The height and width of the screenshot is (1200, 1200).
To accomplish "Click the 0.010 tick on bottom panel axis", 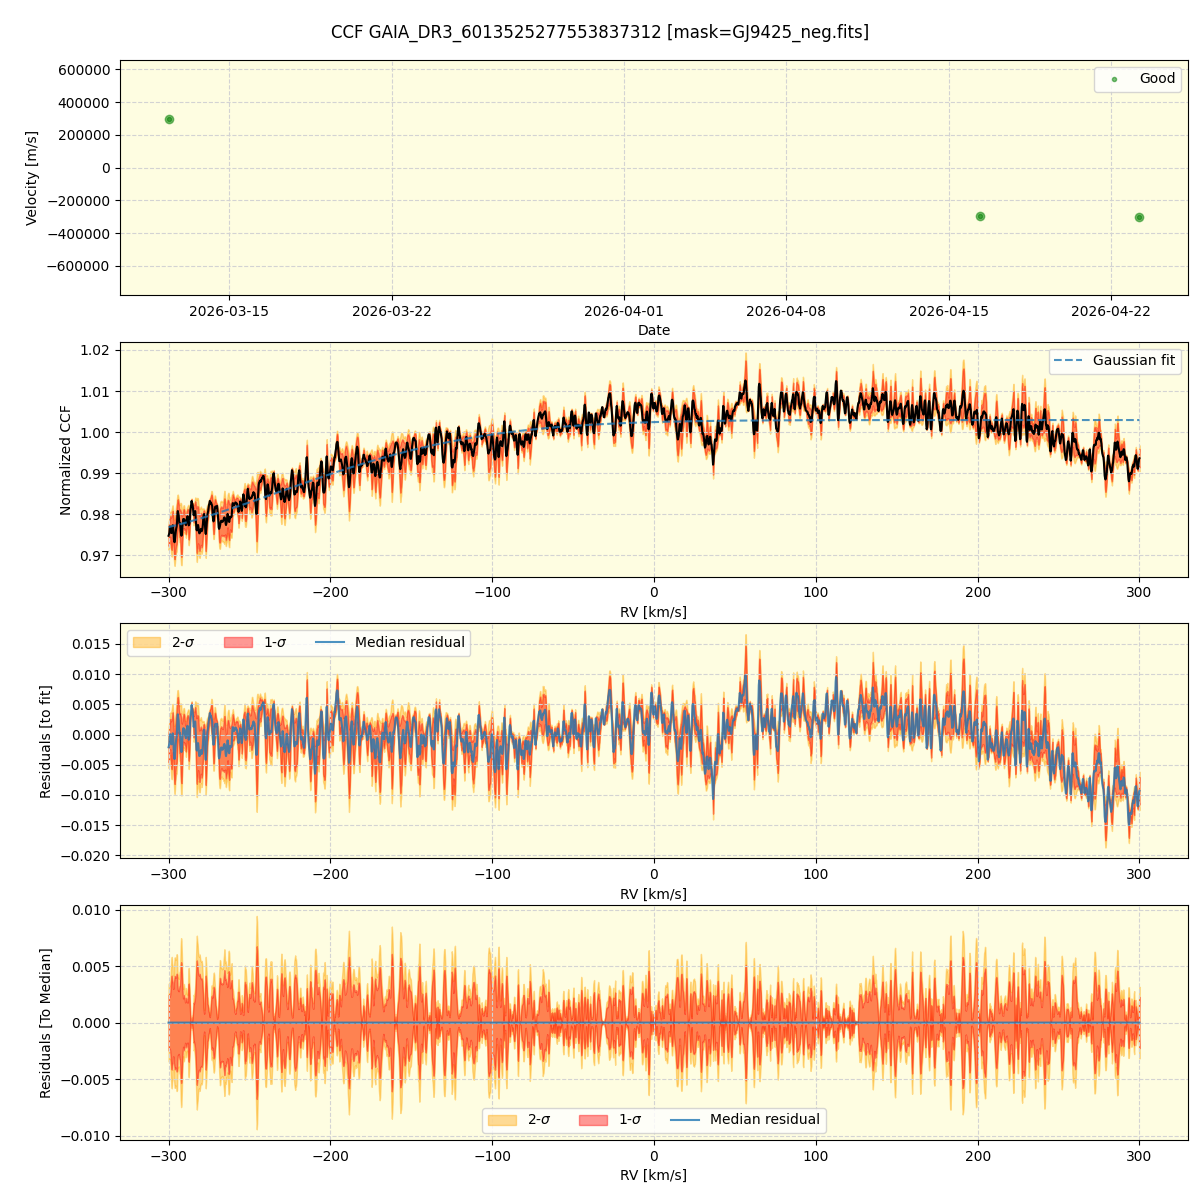I will coord(92,910).
